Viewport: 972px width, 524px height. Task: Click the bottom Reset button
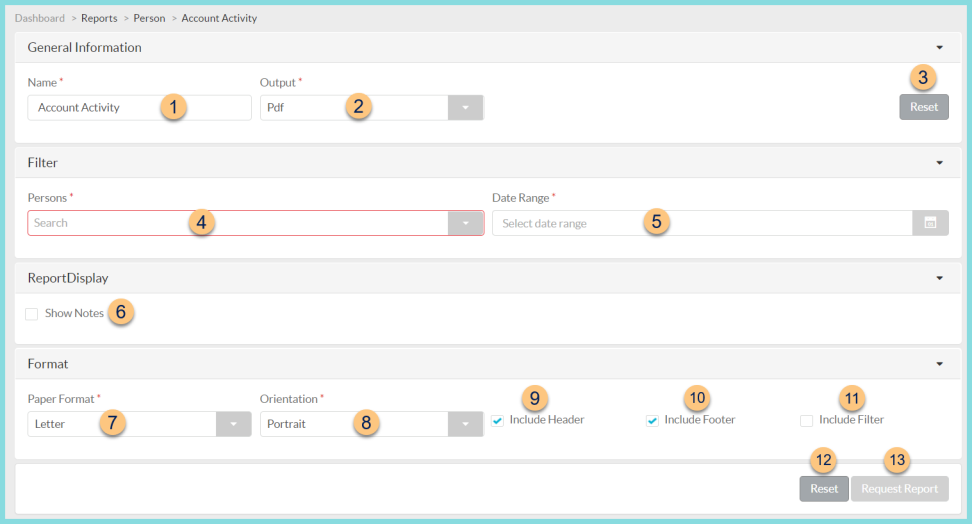pyautogui.click(x=824, y=489)
